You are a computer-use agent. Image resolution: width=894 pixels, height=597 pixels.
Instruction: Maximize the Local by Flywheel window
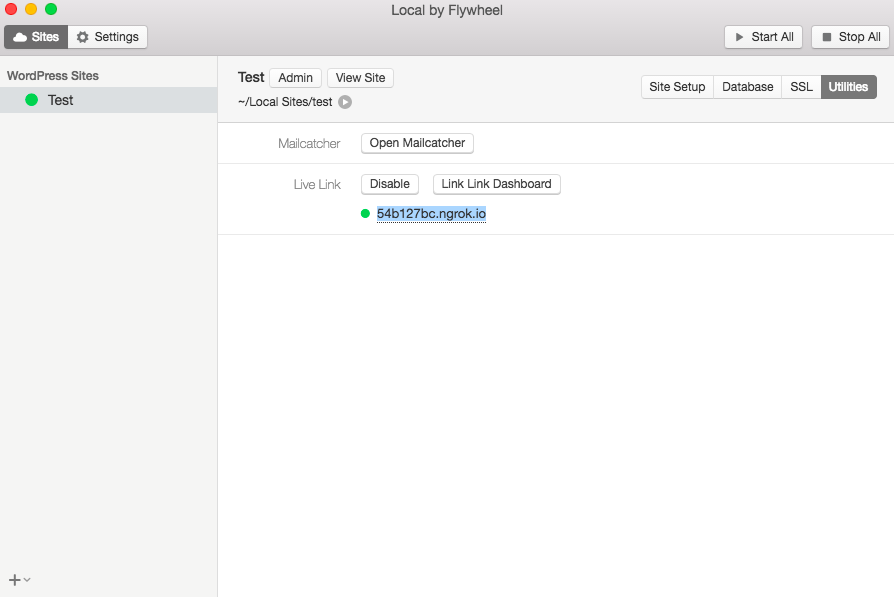click(x=51, y=9)
